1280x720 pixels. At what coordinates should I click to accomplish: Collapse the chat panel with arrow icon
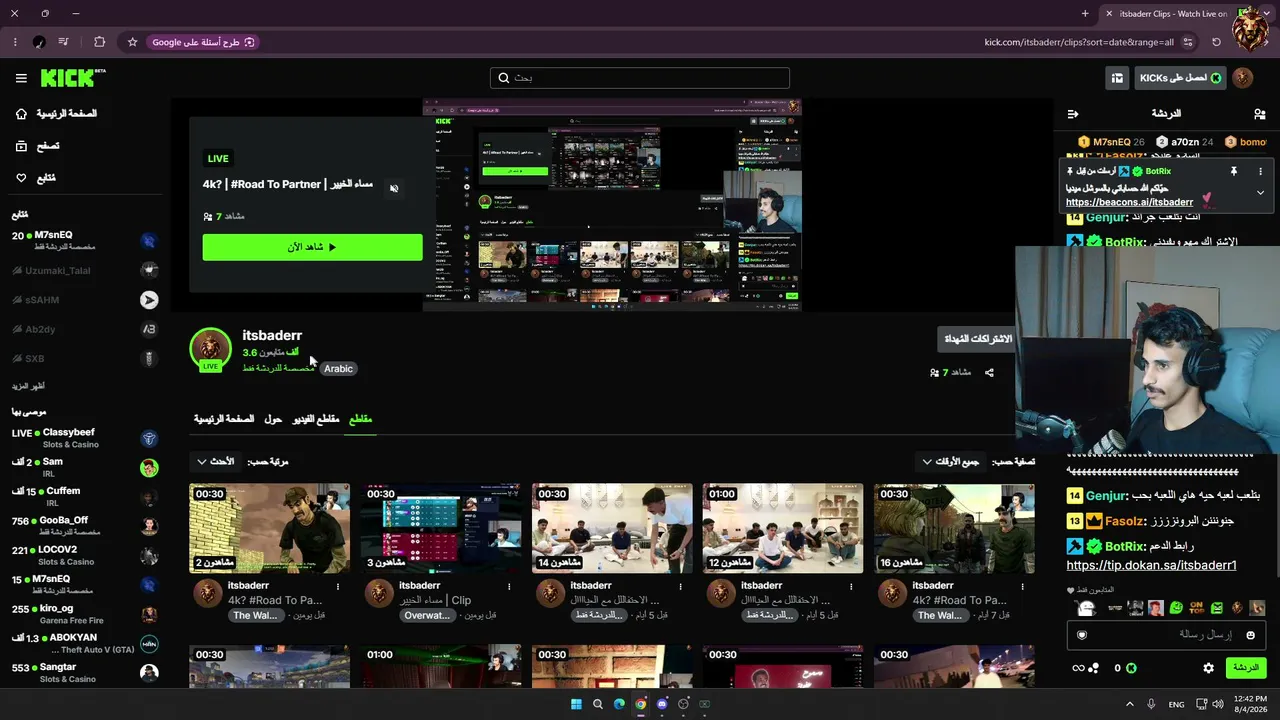(x=1073, y=114)
